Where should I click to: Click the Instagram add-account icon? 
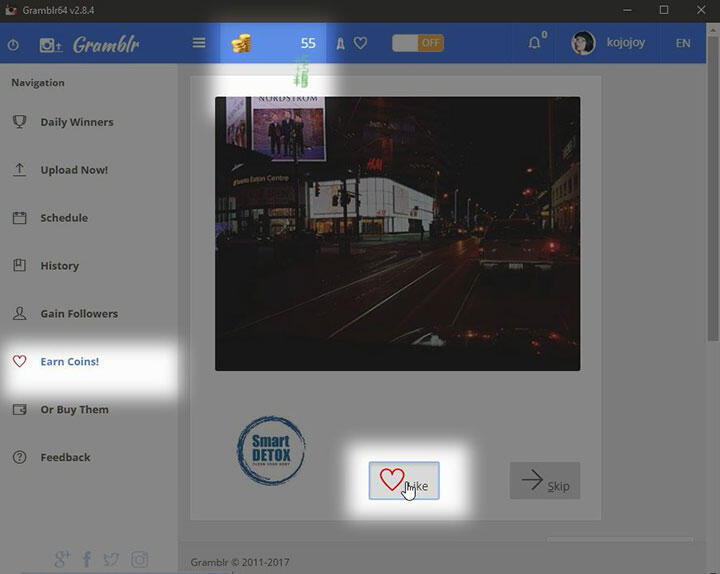tap(50, 45)
